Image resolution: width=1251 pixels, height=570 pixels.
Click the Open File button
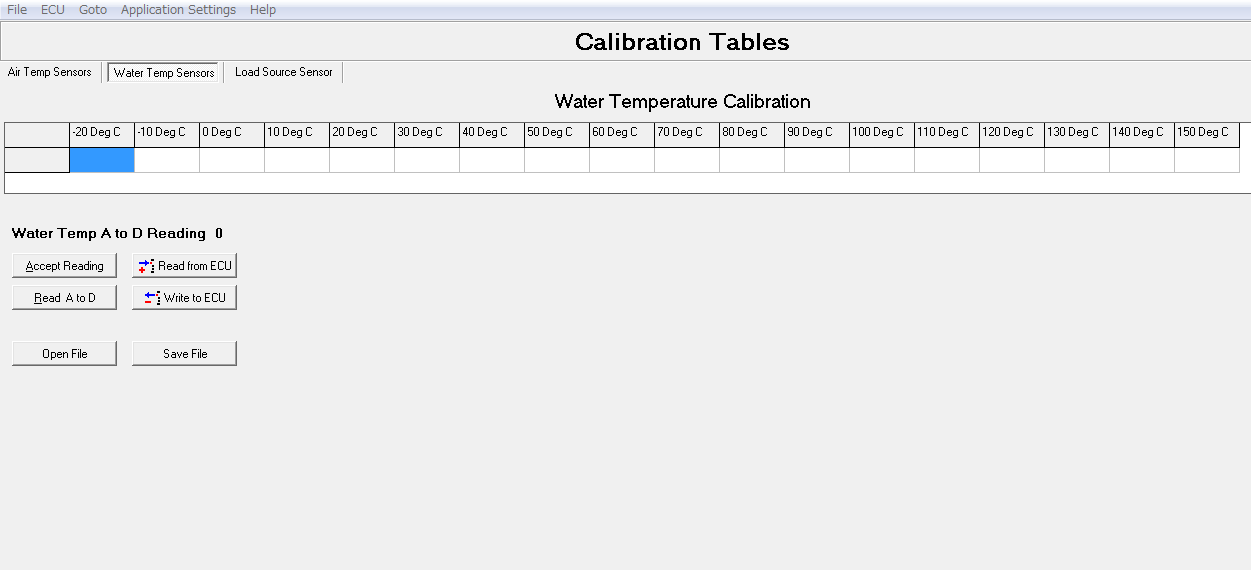(64, 354)
